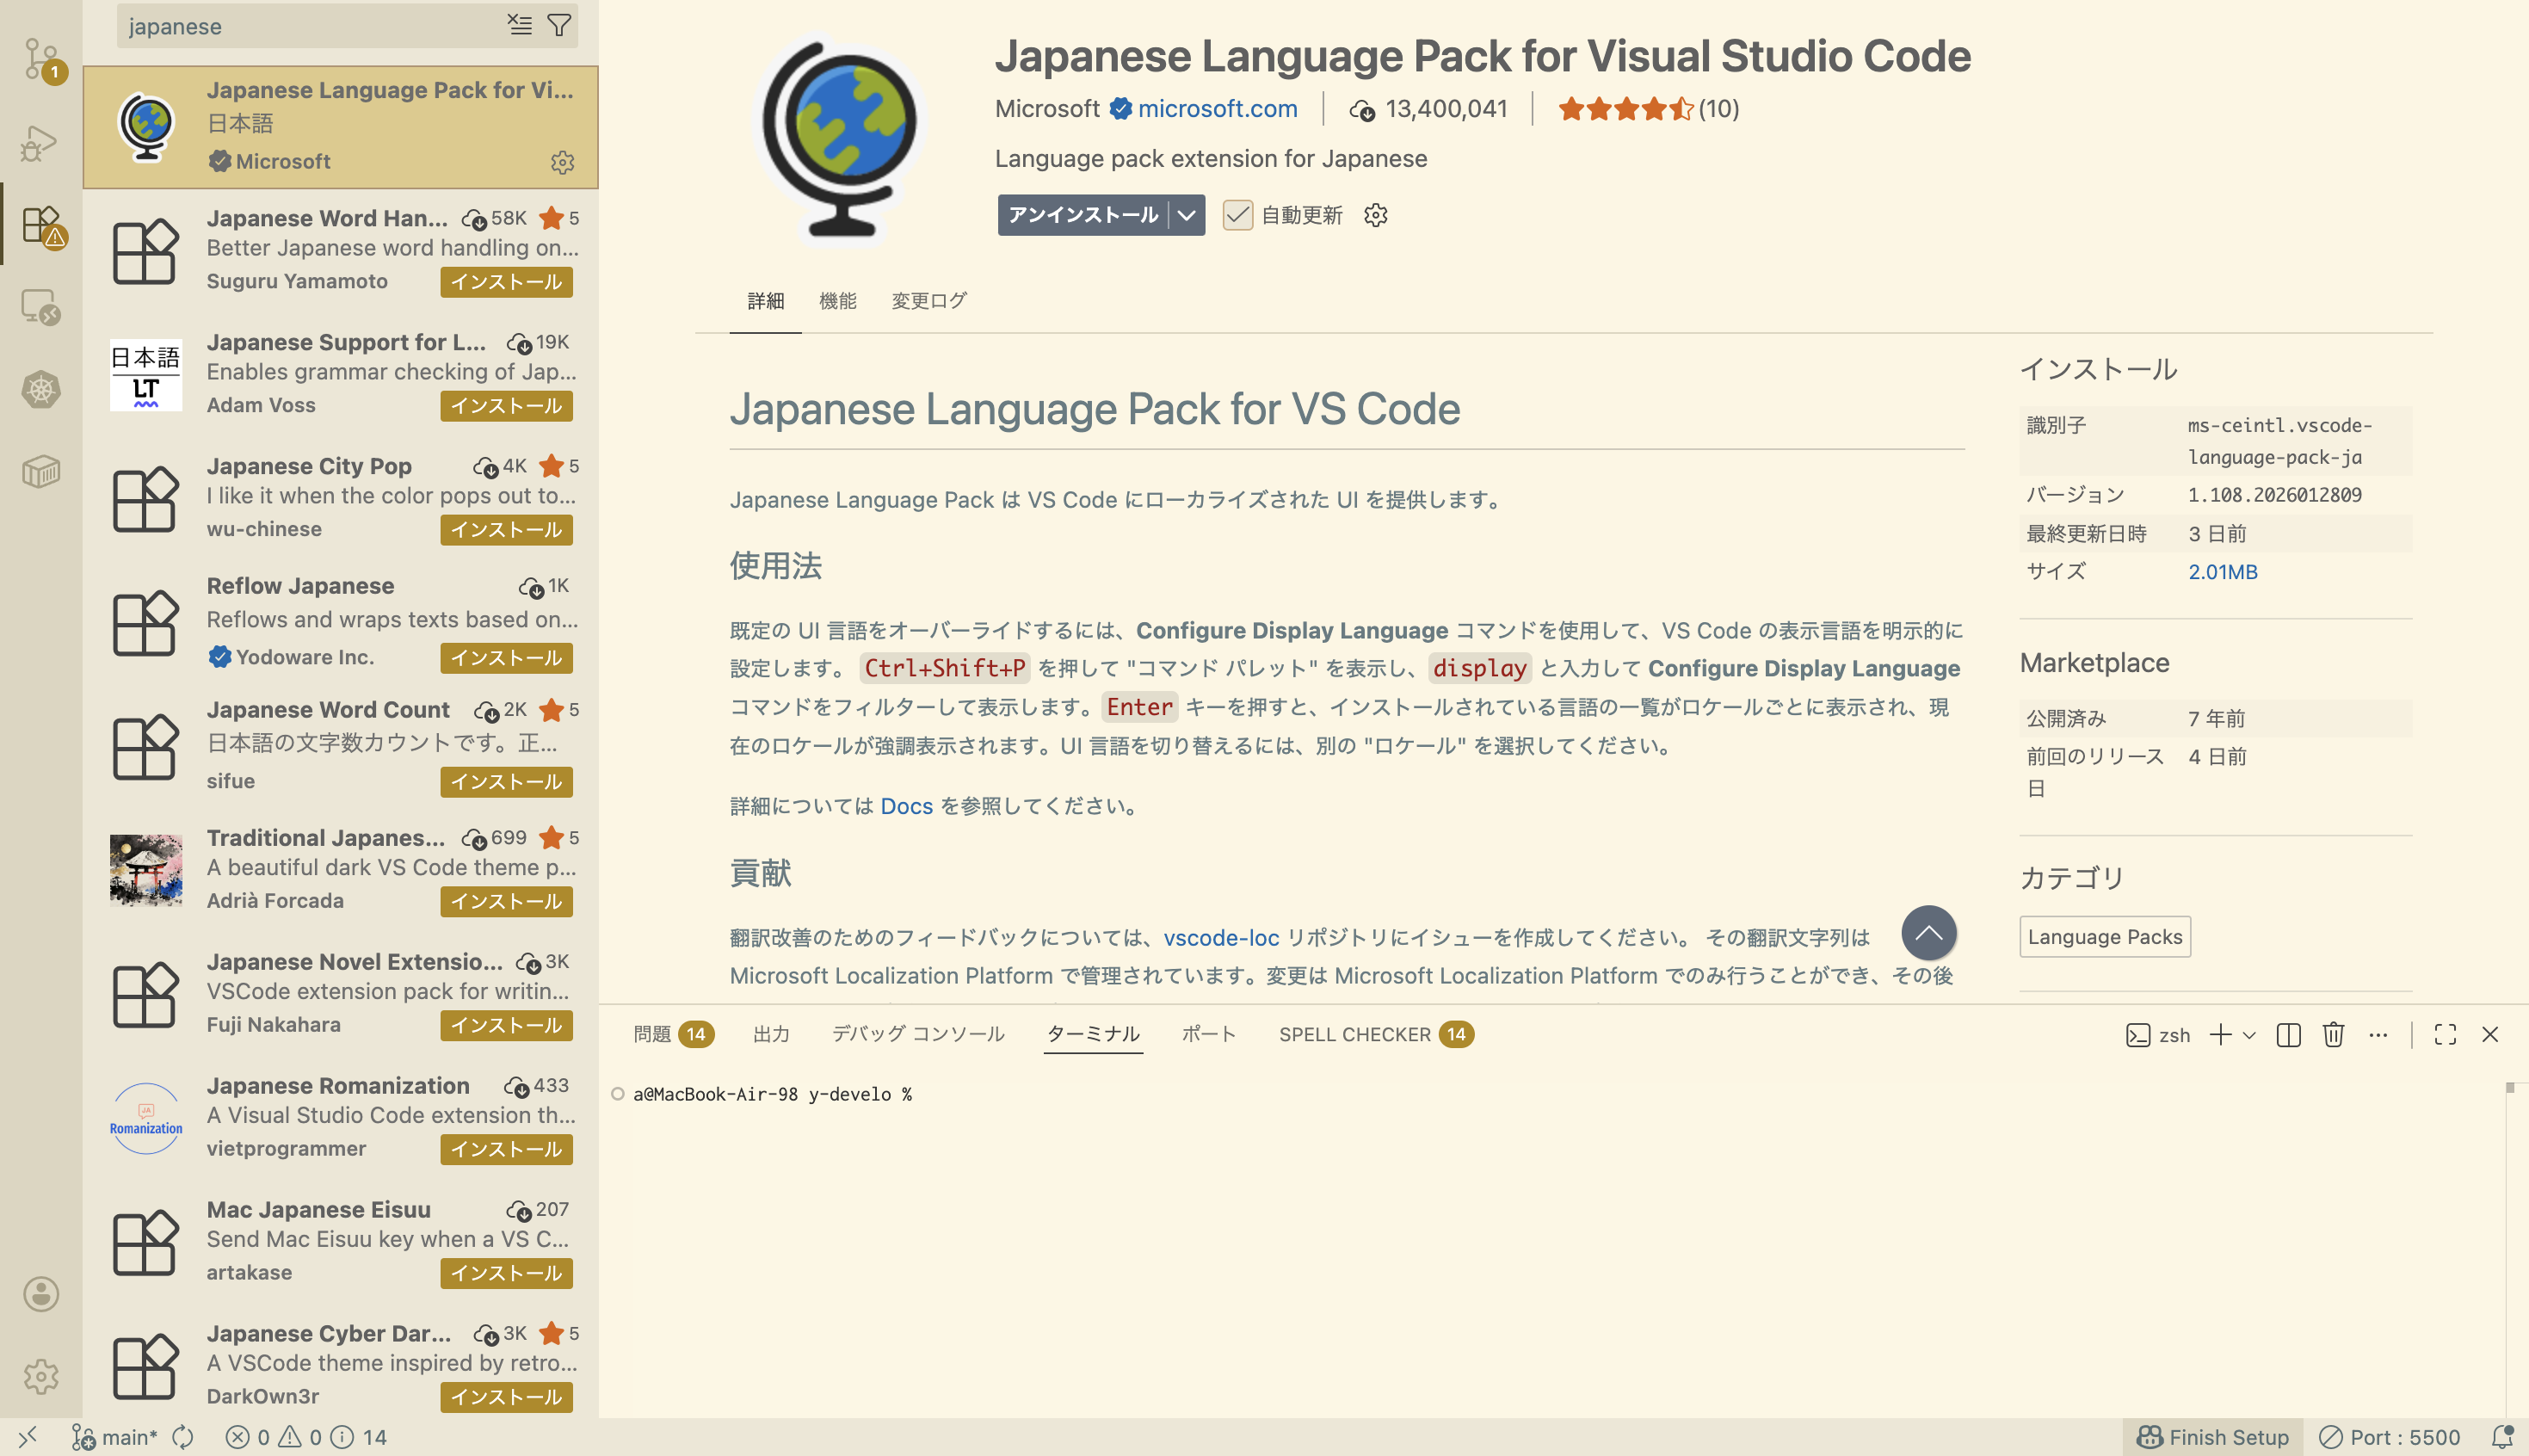The image size is (2529, 1456).
Task: Disable the 自動更新 checkbox
Action: click(1239, 215)
